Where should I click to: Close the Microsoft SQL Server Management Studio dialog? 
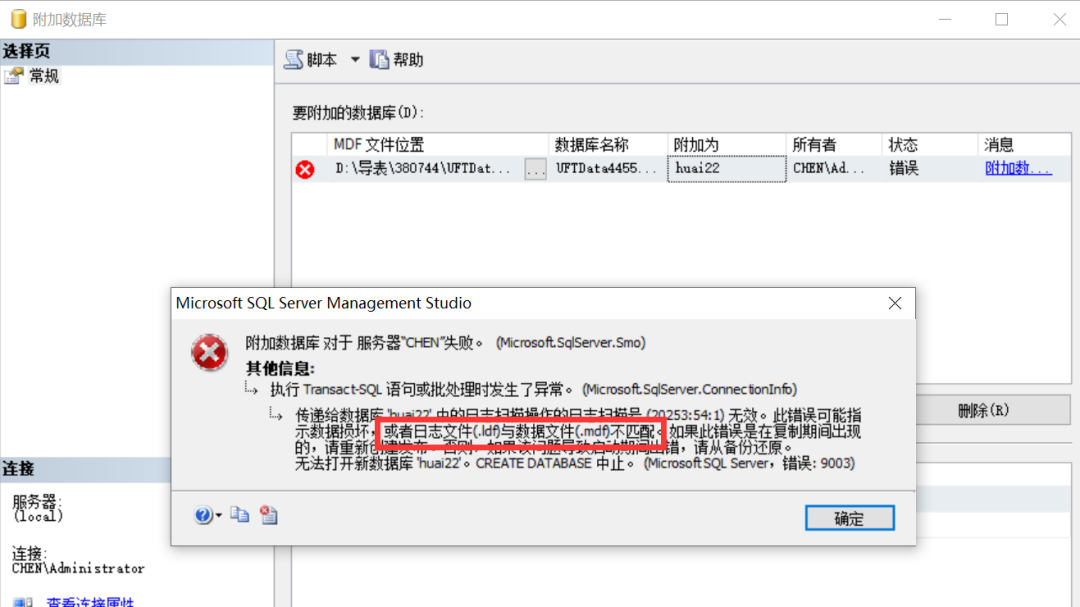[895, 303]
